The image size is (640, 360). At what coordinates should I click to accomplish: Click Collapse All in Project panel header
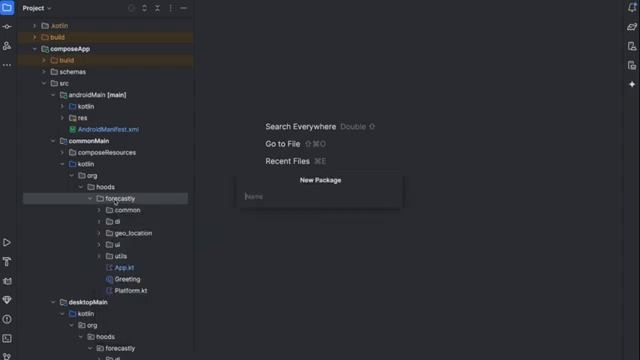158,8
